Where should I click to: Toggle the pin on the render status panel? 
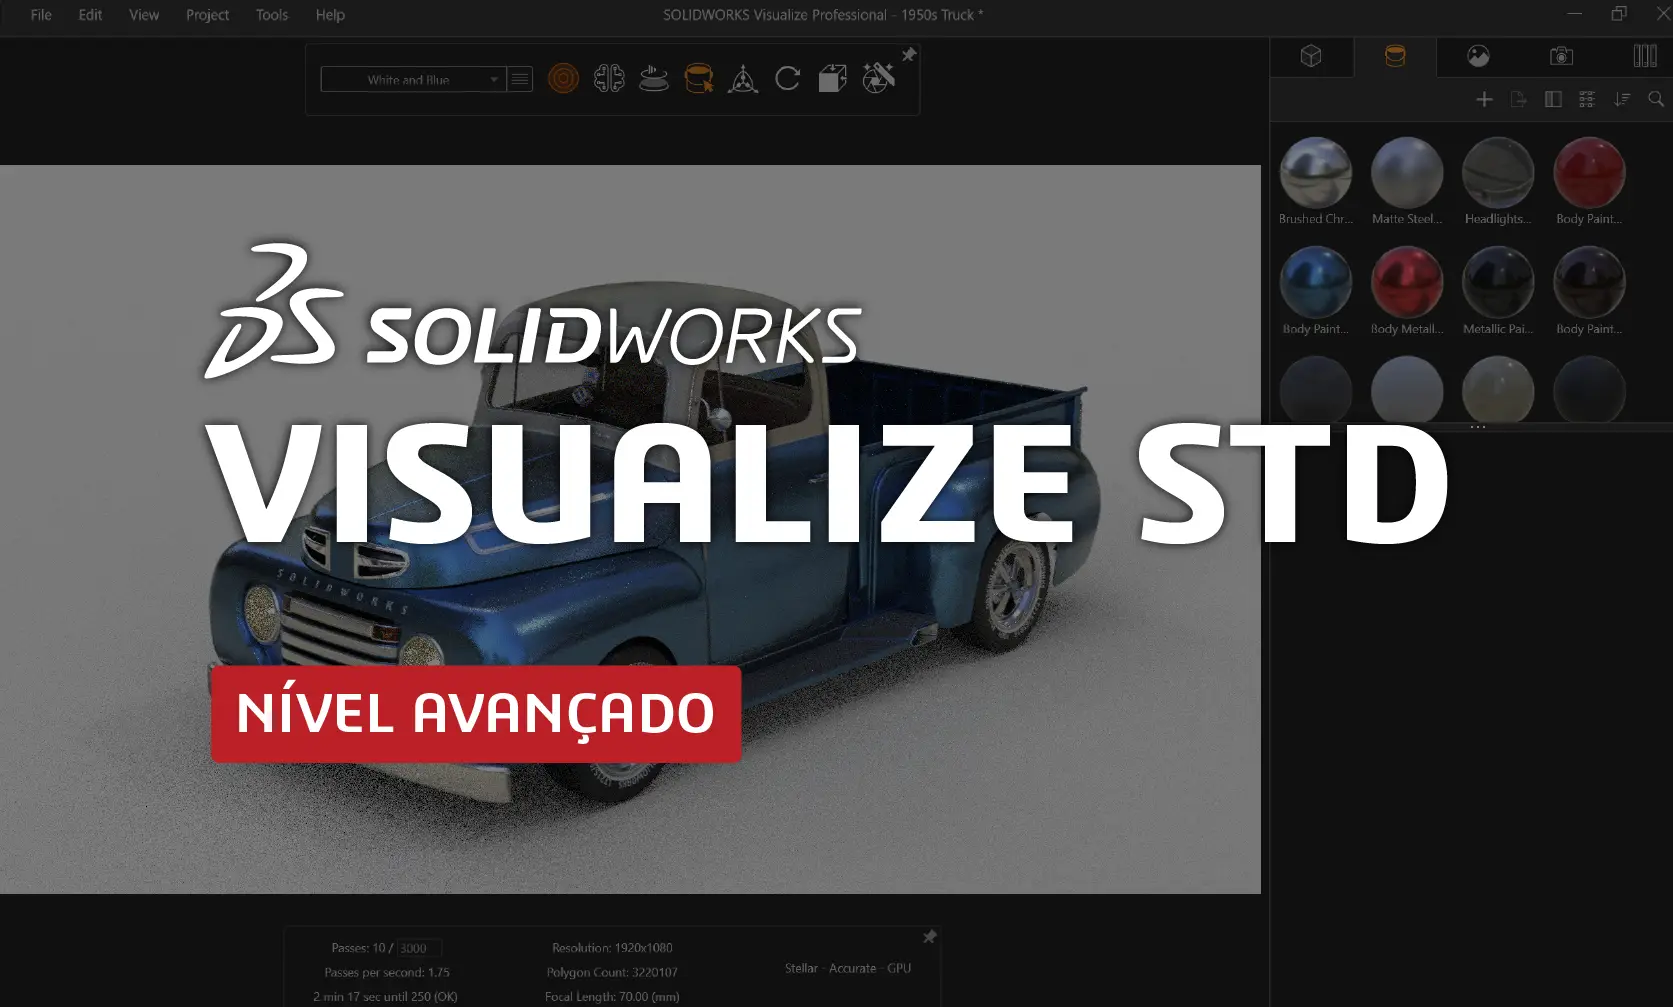tap(929, 937)
